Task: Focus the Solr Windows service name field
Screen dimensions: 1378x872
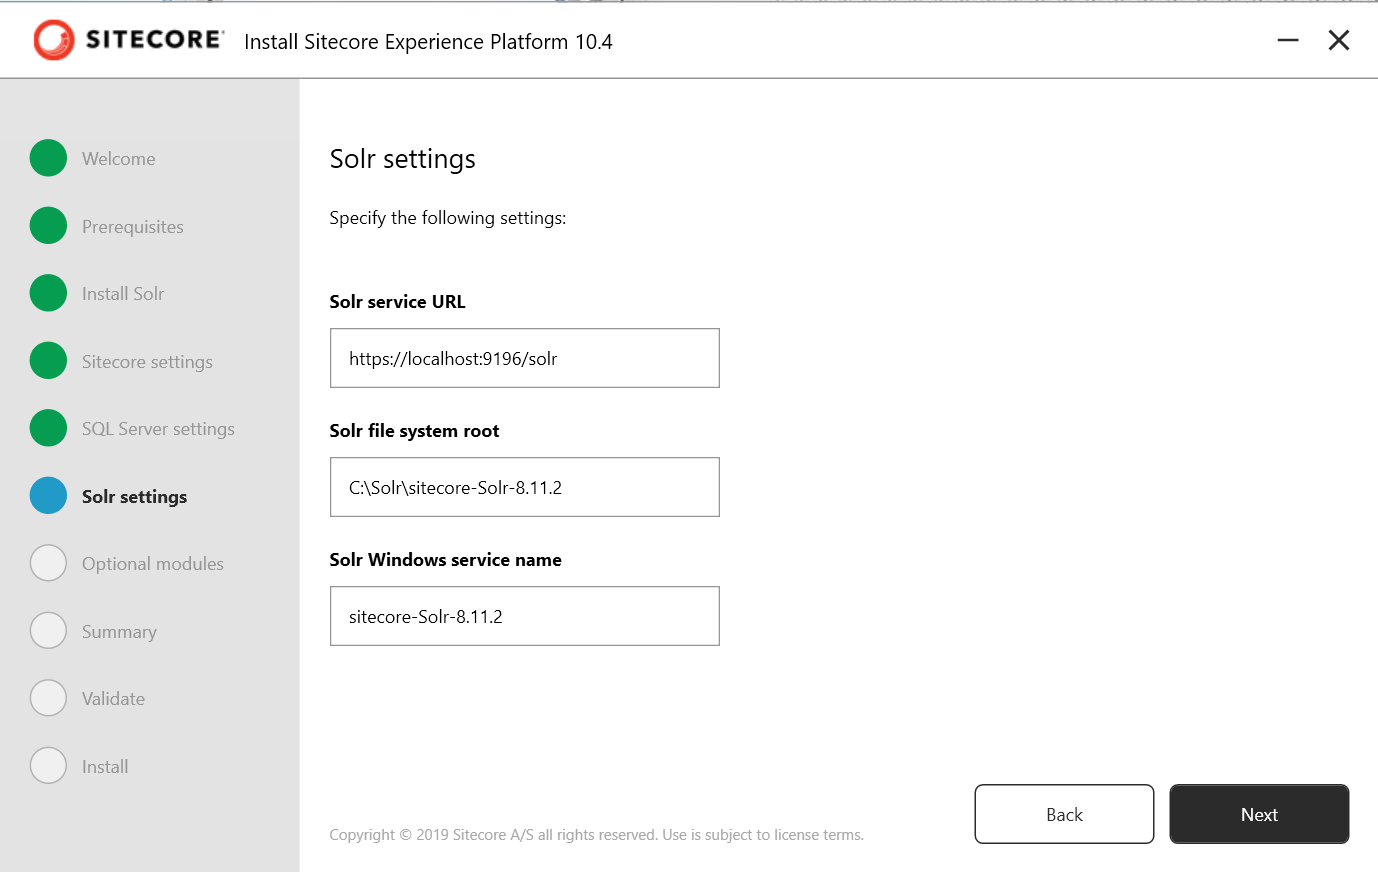Action: [525, 616]
